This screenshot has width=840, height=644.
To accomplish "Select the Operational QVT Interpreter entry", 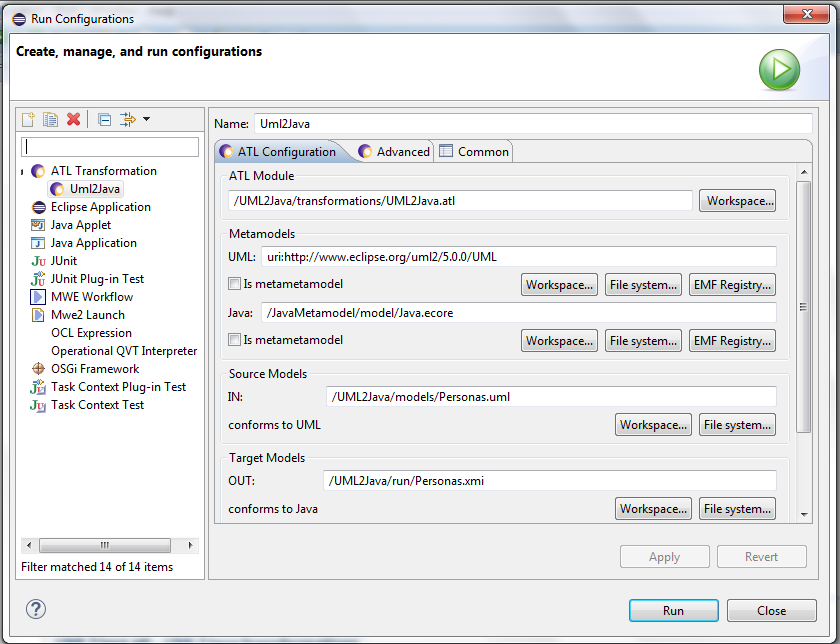I will click(x=124, y=351).
